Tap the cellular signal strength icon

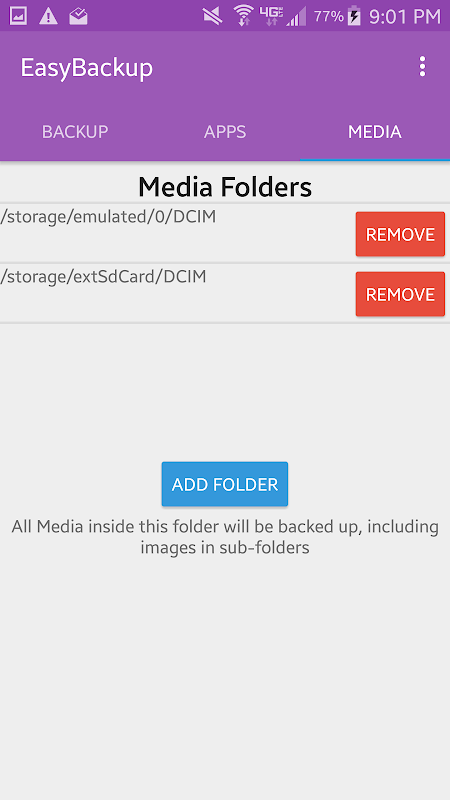[x=296, y=16]
